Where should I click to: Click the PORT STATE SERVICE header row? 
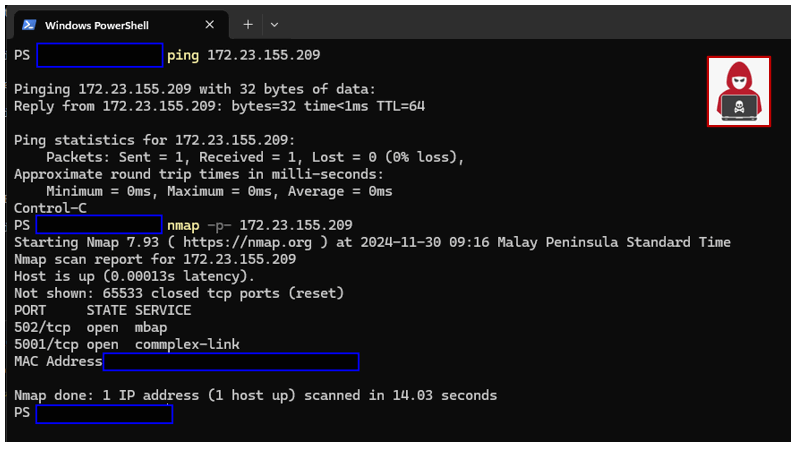(103, 310)
